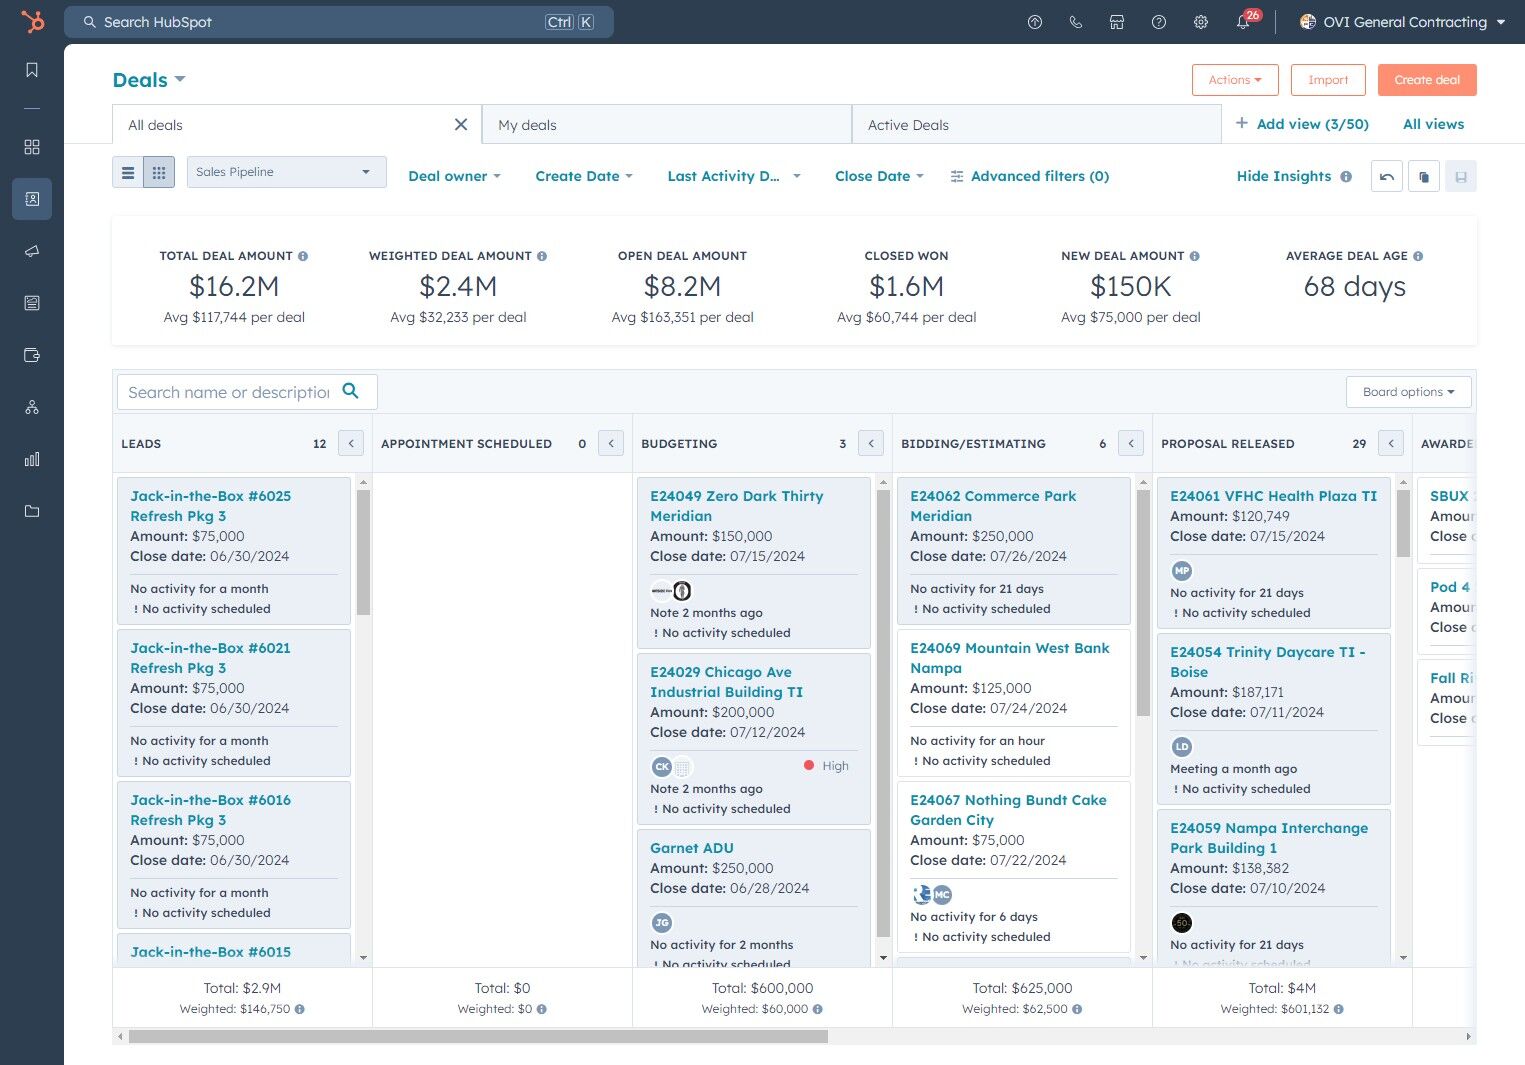The image size is (1525, 1065).
Task: Collapse the Bidding/Estimating column
Action: coord(1131,443)
